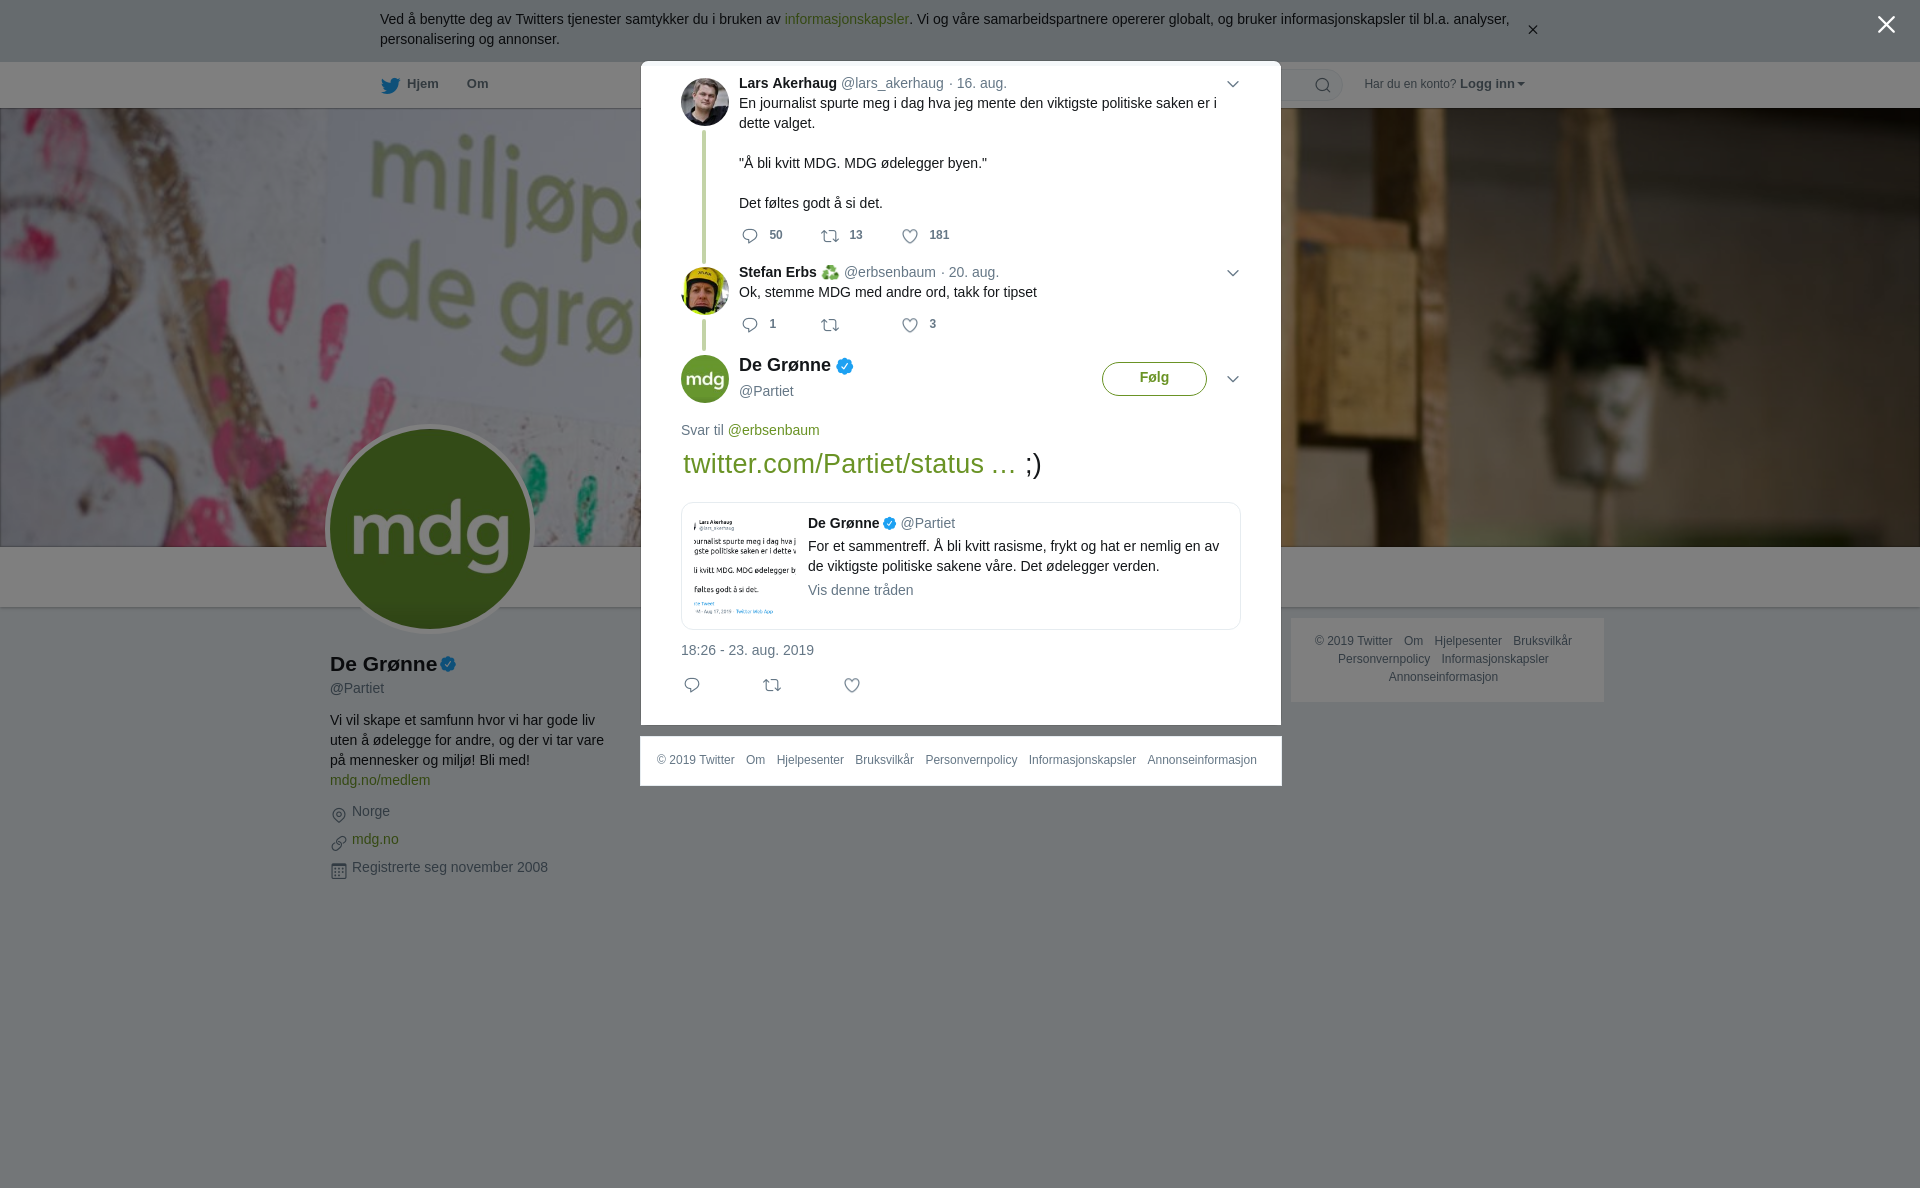Click Vis denne tråden in quoted tweet
Viewport: 1920px width, 1188px height.
[860, 590]
